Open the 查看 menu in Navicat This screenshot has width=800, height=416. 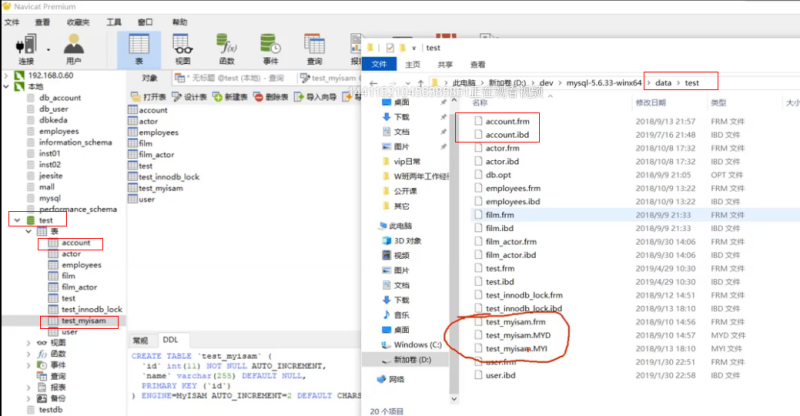[42, 22]
